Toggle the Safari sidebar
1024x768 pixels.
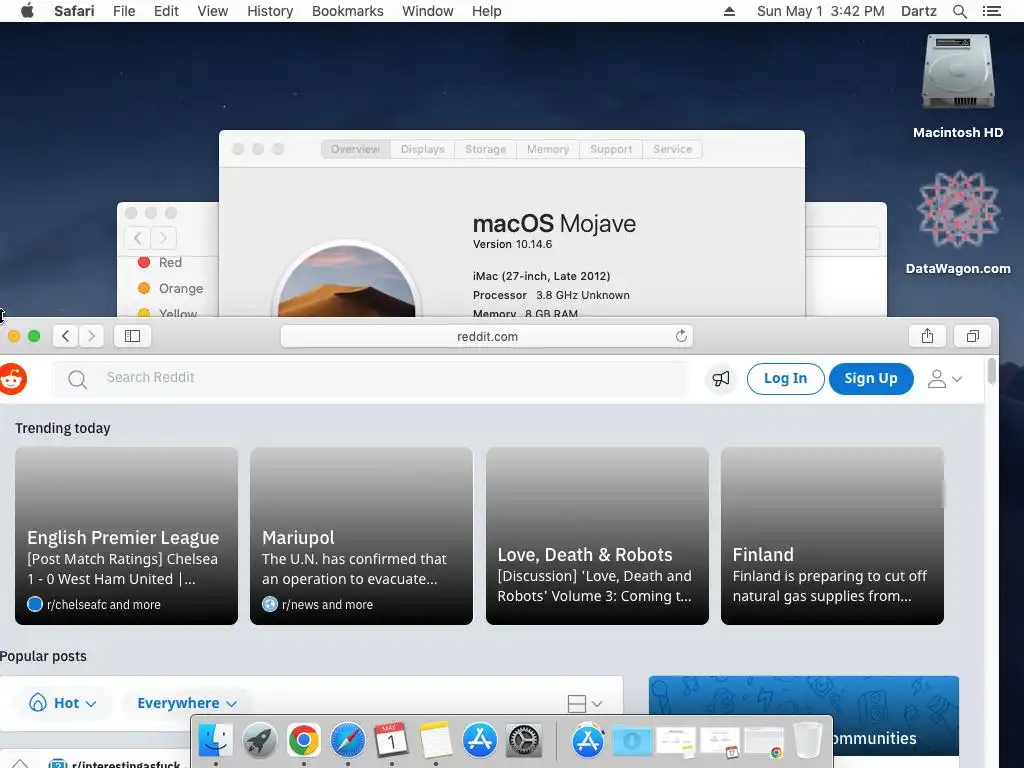(133, 336)
